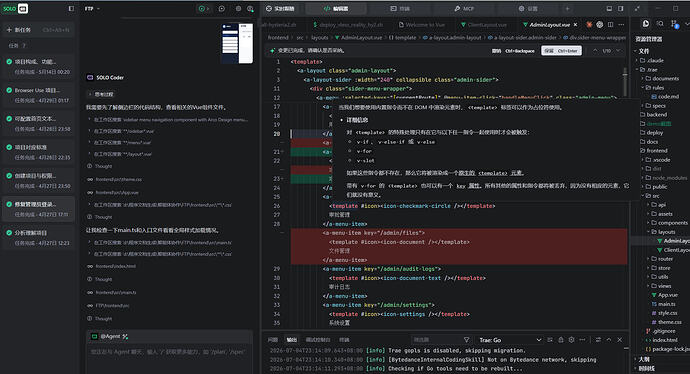Open the preview thumbnail image in chat
Viewport: 690px width, 374px height.
point(237,43)
